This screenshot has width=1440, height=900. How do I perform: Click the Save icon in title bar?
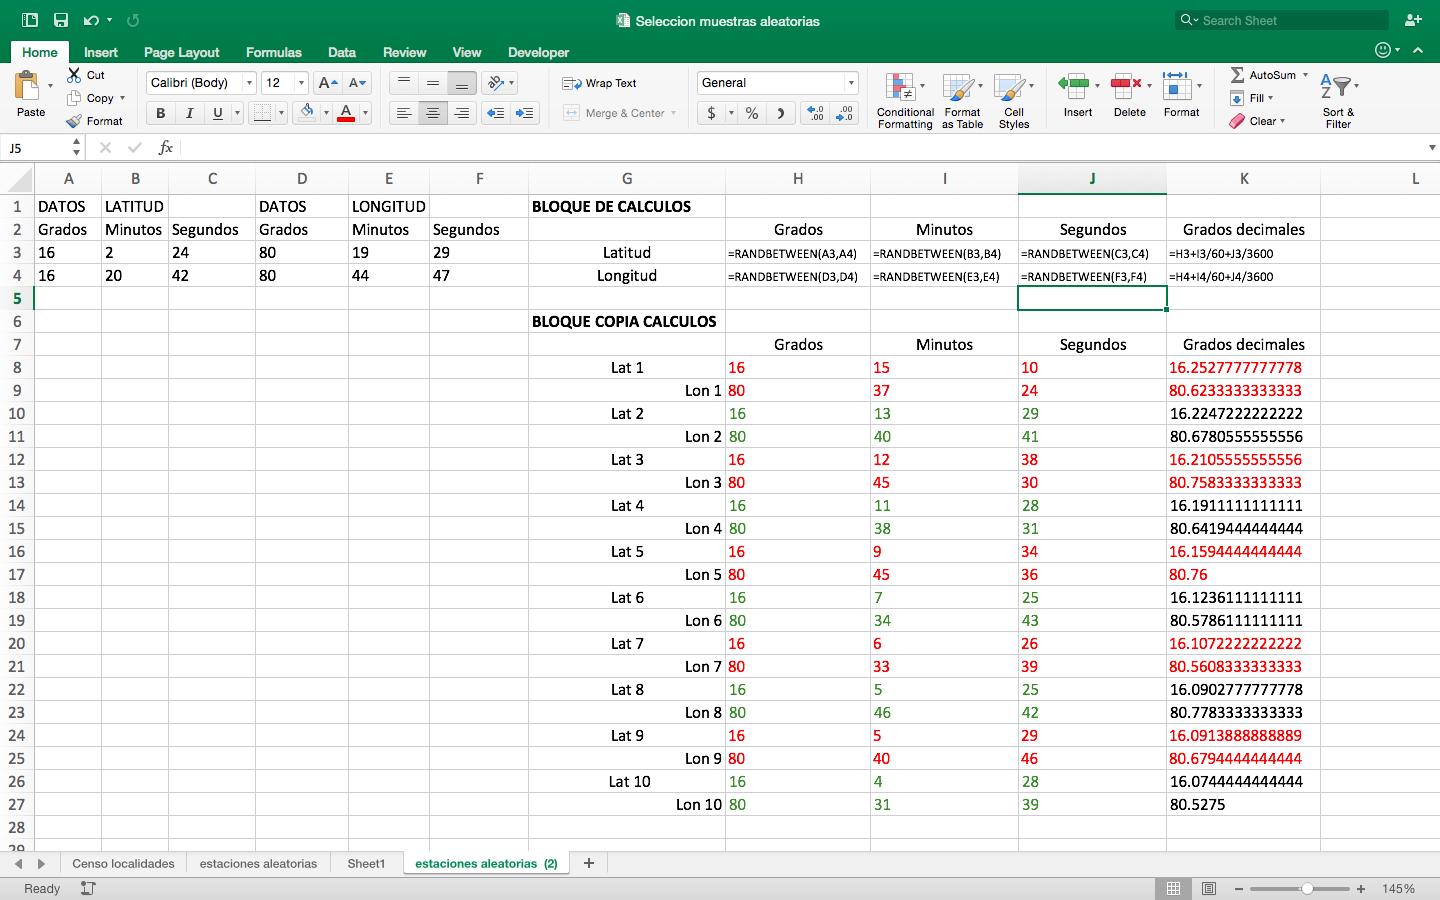[61, 20]
